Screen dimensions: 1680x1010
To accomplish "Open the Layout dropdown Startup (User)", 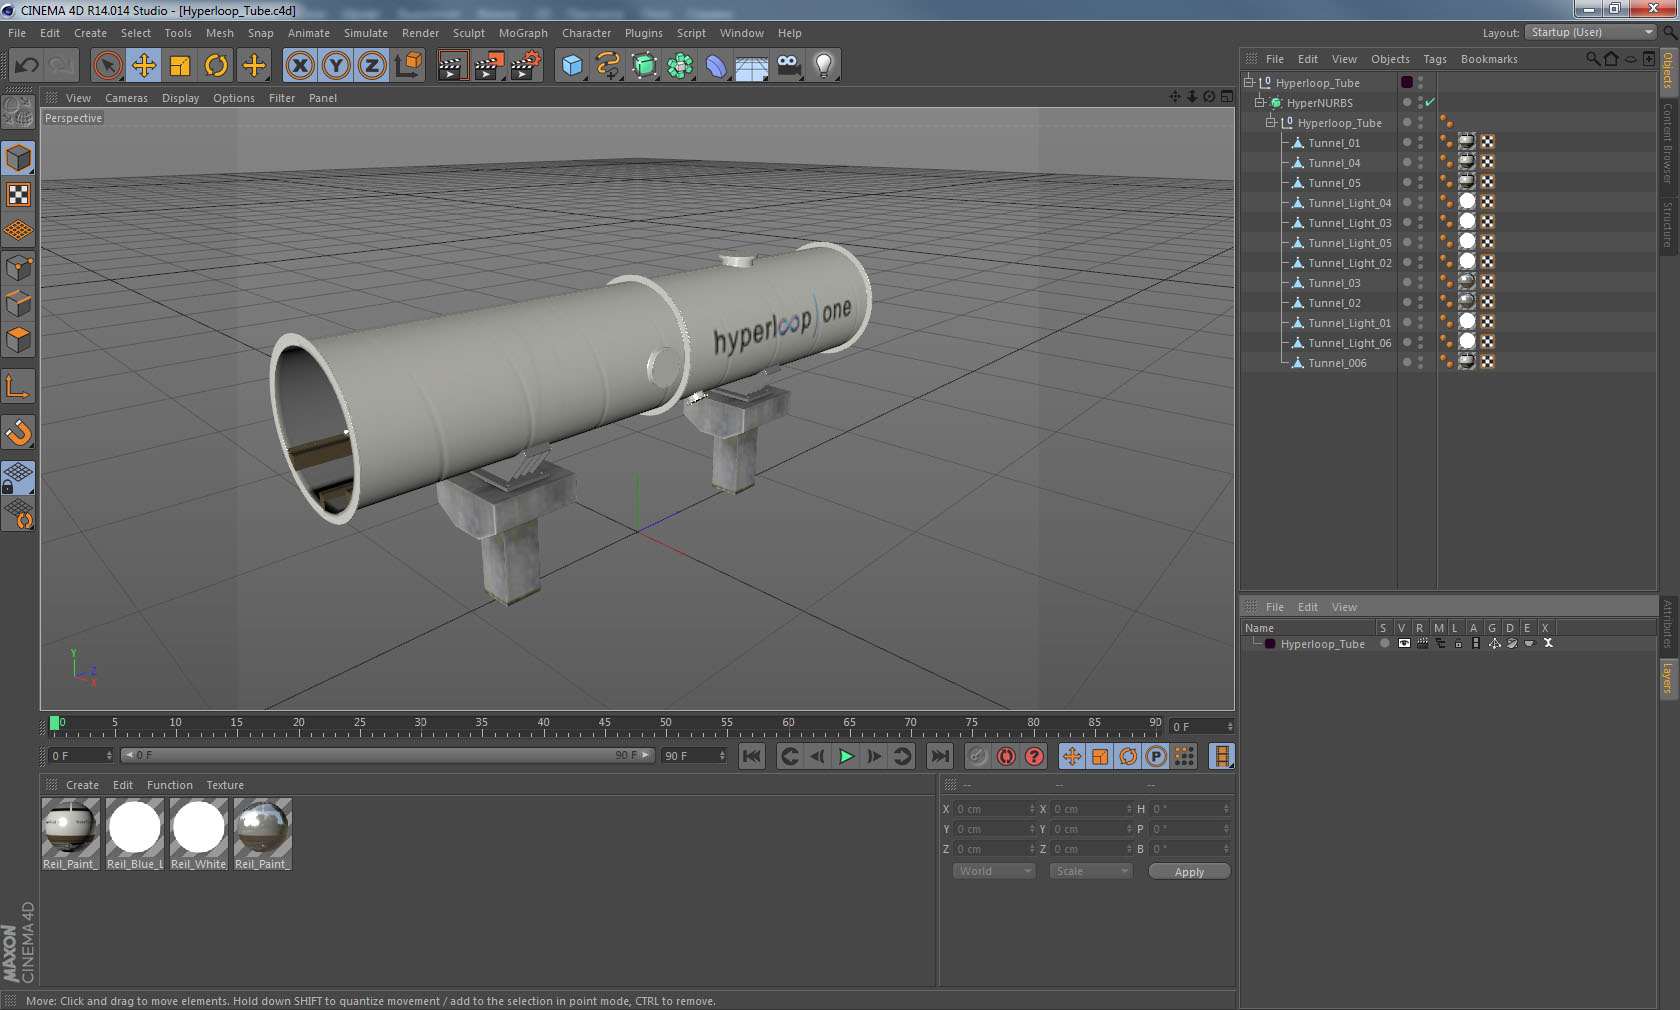I will [1591, 32].
